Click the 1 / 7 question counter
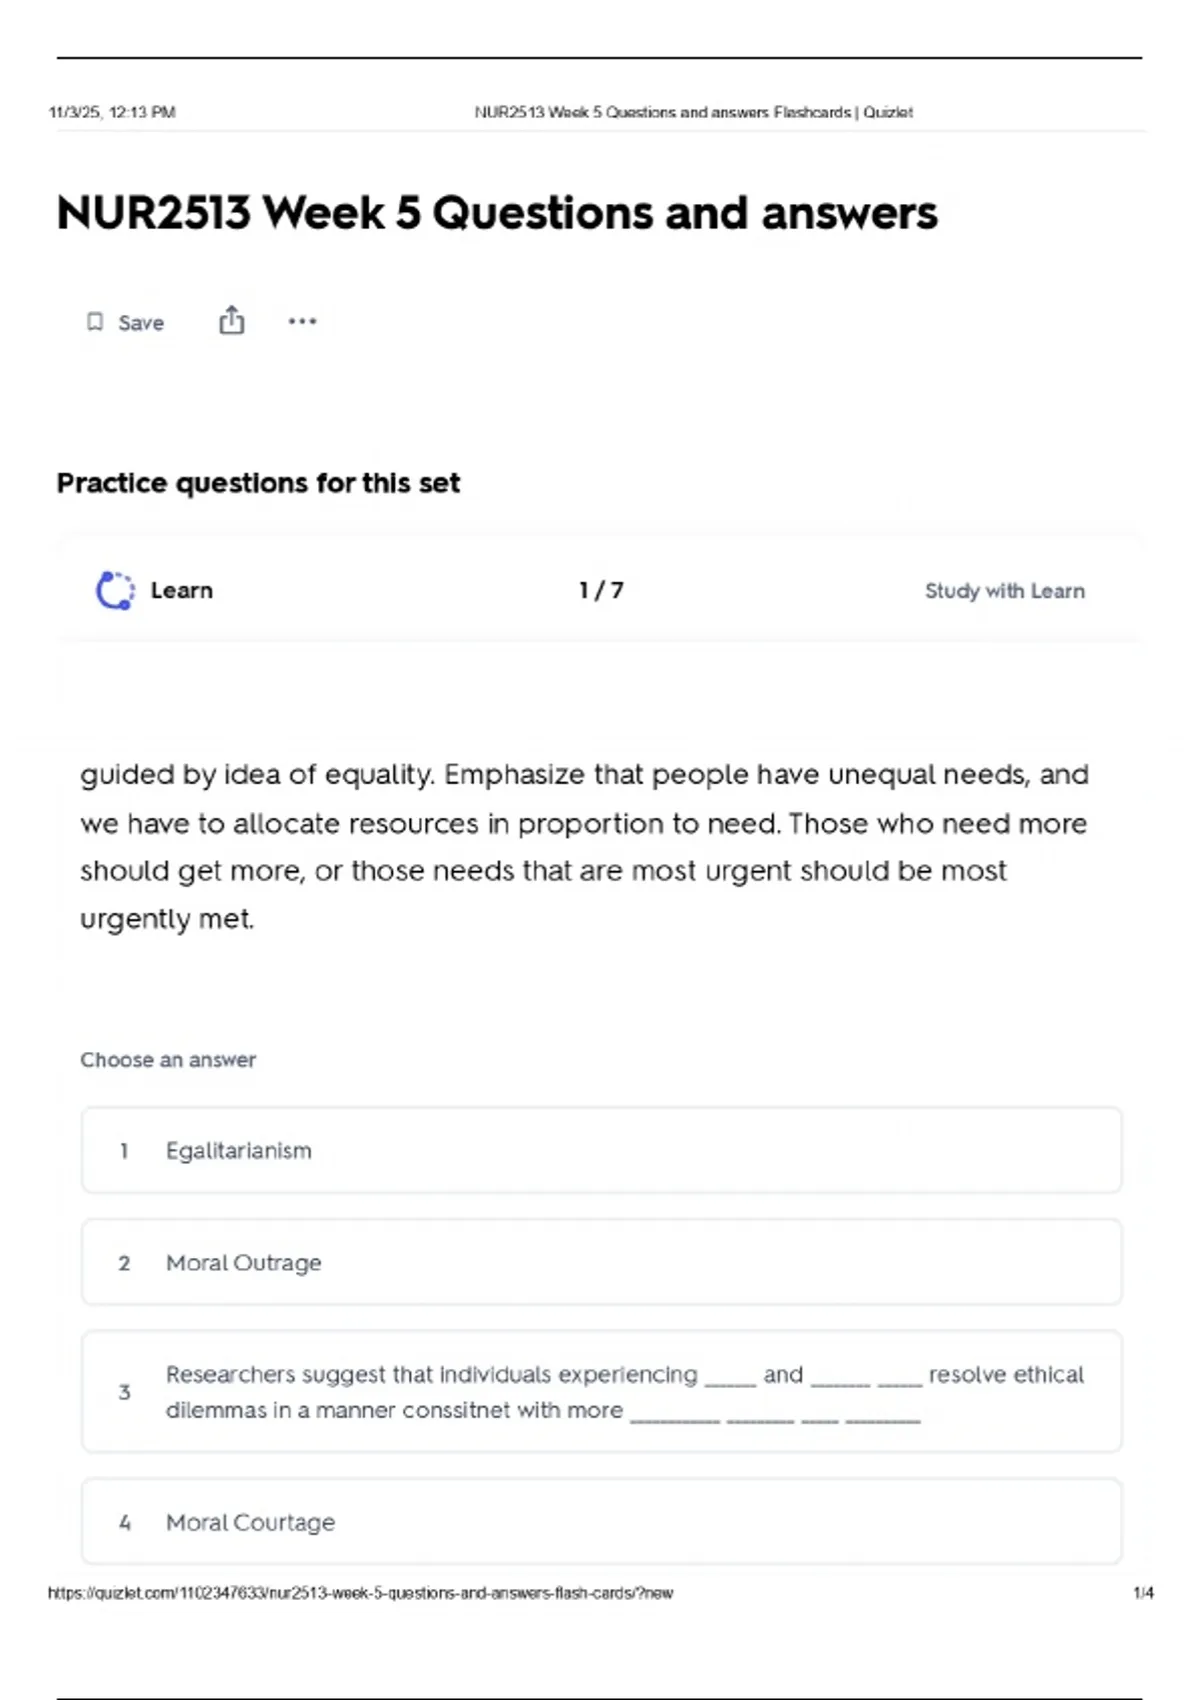The height and width of the screenshot is (1700, 1200). (x=601, y=590)
